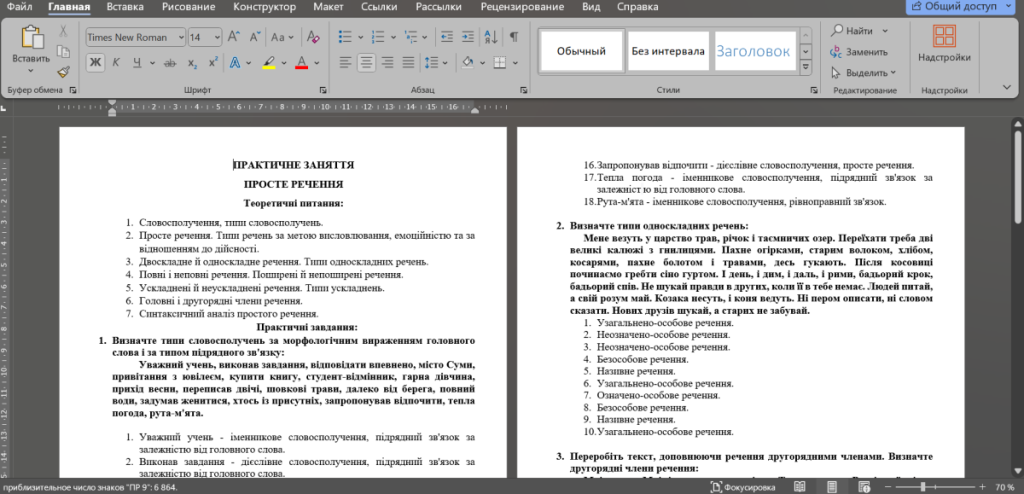The width and height of the screenshot is (1024, 494).
Task: Switch to the Вставка tab
Action: pyautogui.click(x=125, y=7)
